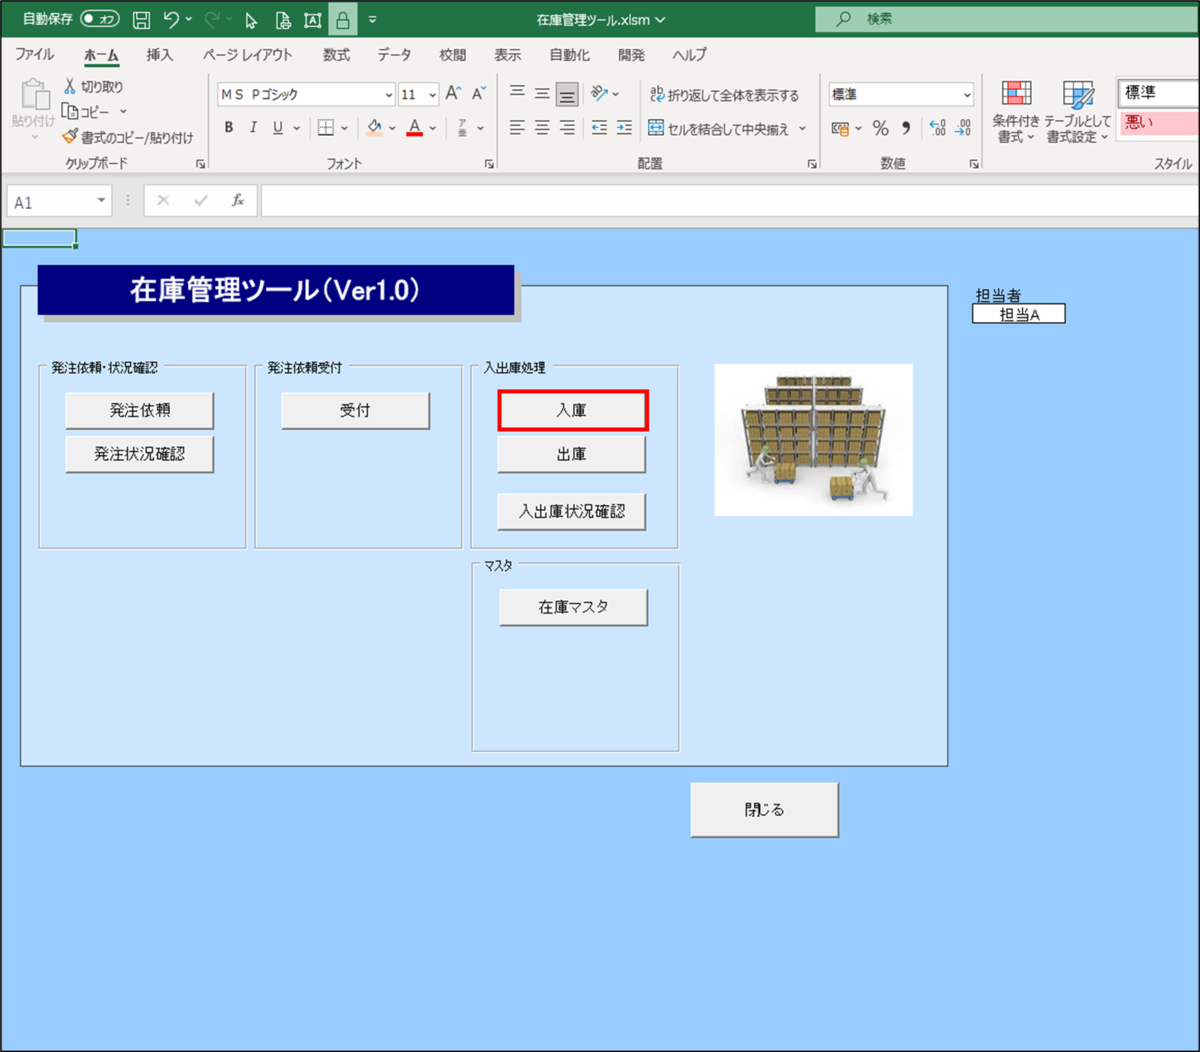This screenshot has width=1200, height=1052.
Task: Open the font name MS Pゴシック dropdown
Action: click(389, 95)
